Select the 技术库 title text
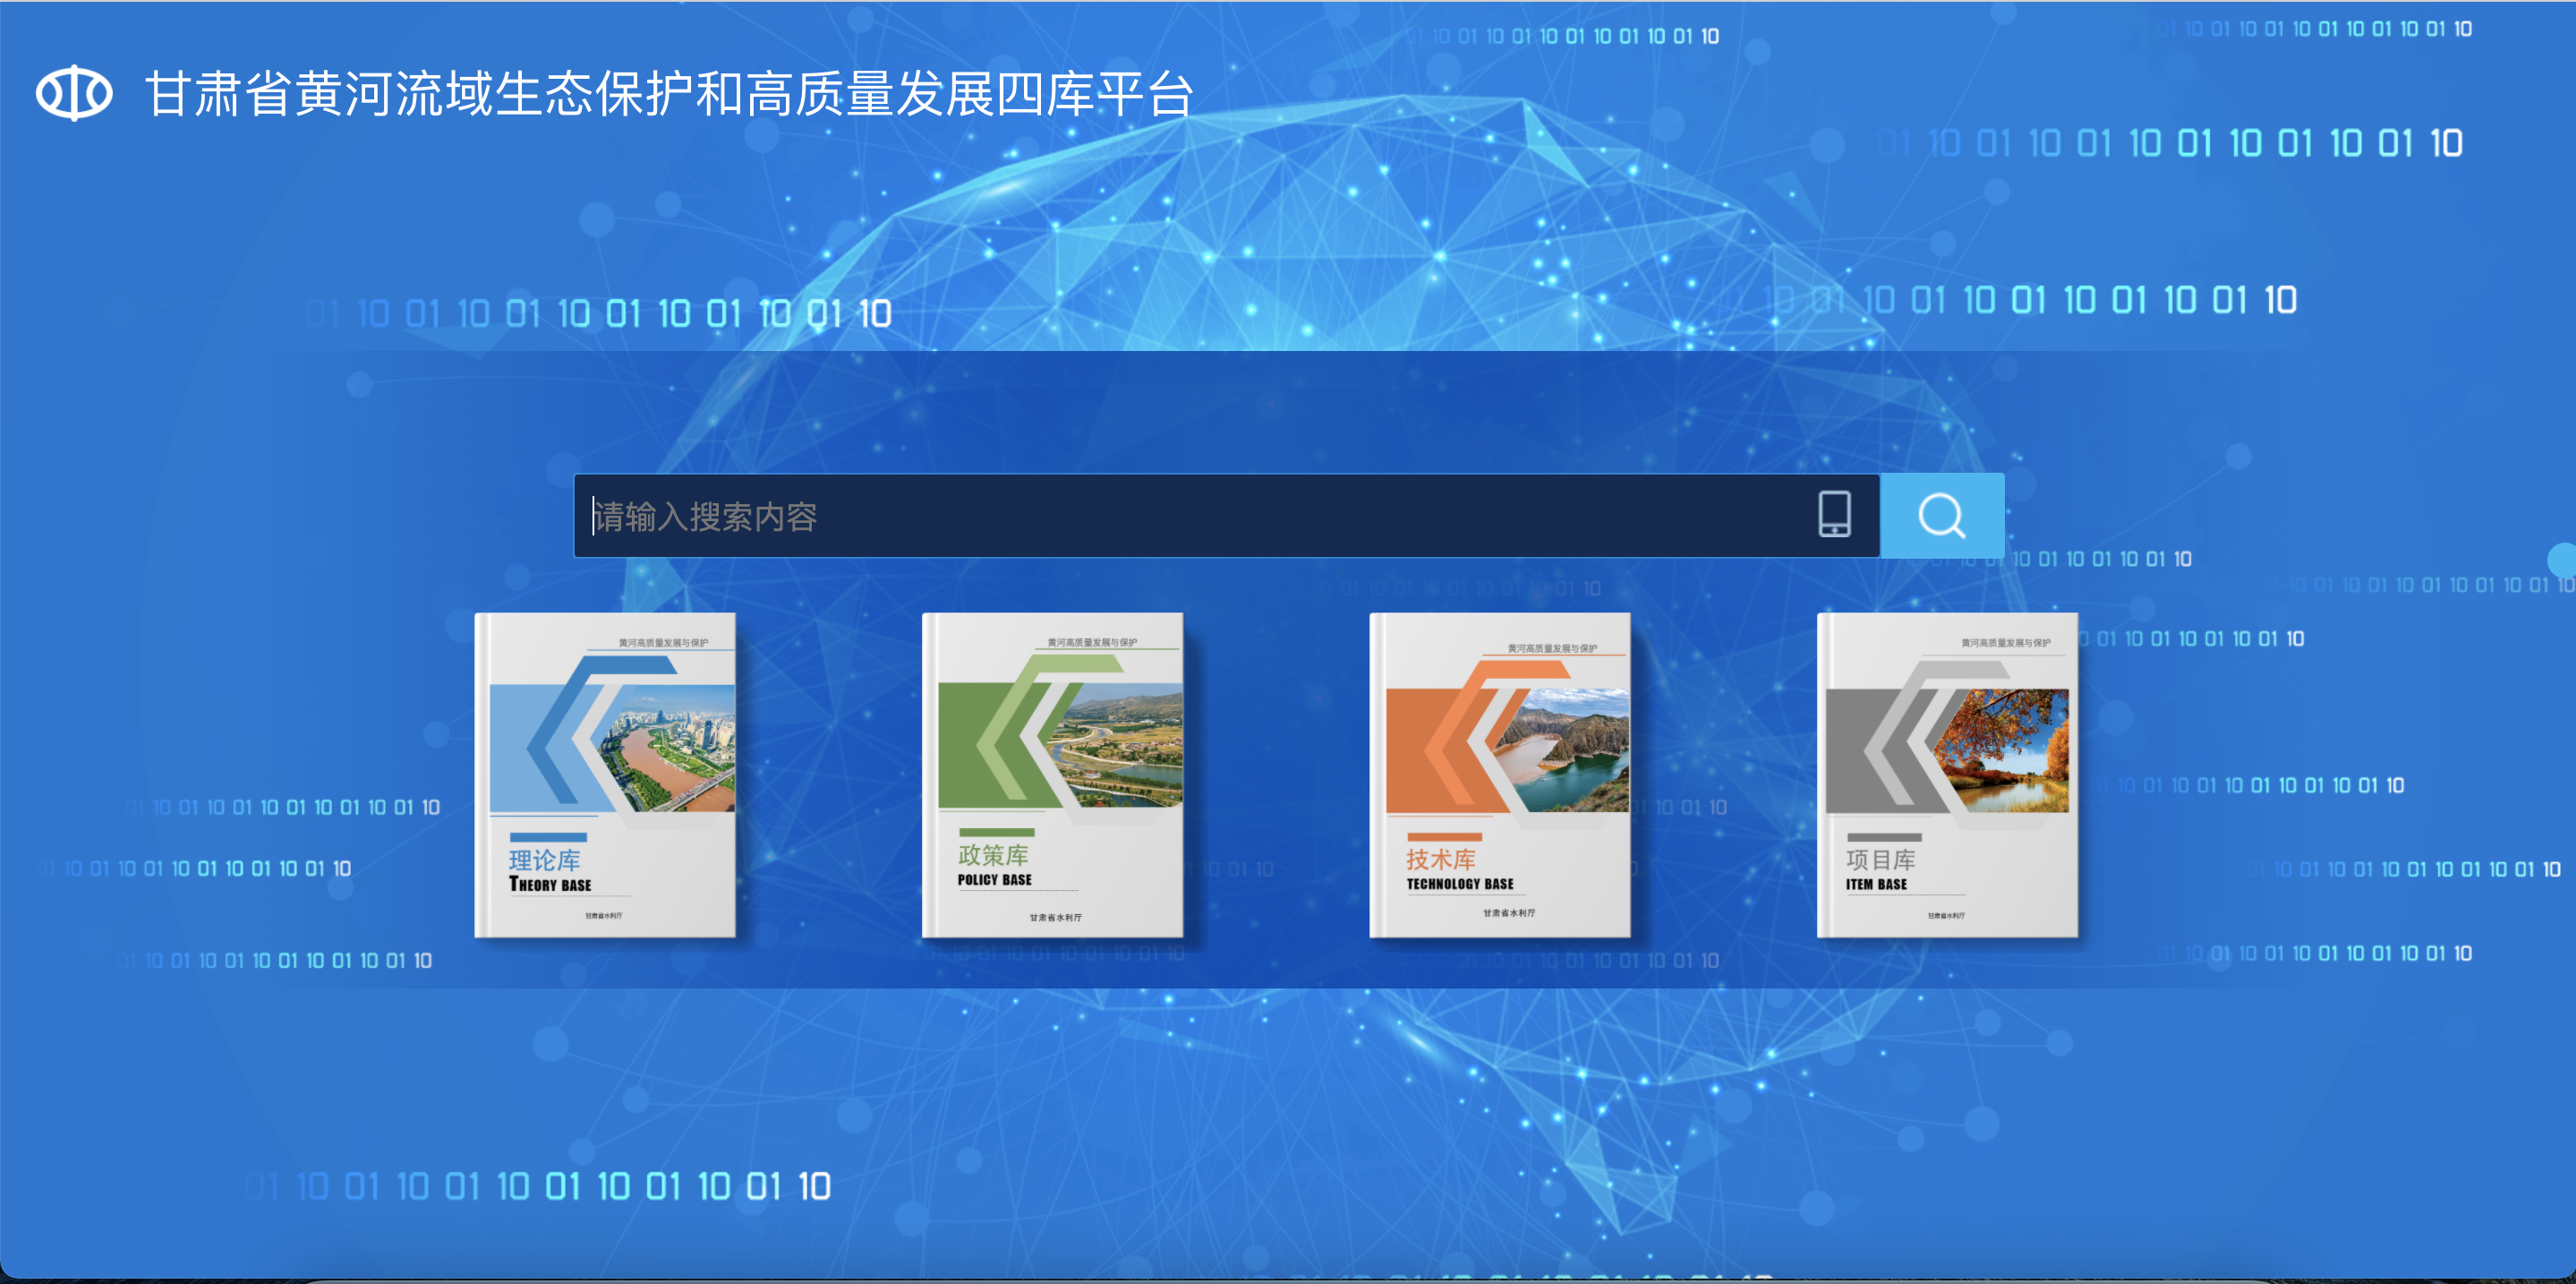Screen dimensions: 2576x1284 click(x=1440, y=859)
